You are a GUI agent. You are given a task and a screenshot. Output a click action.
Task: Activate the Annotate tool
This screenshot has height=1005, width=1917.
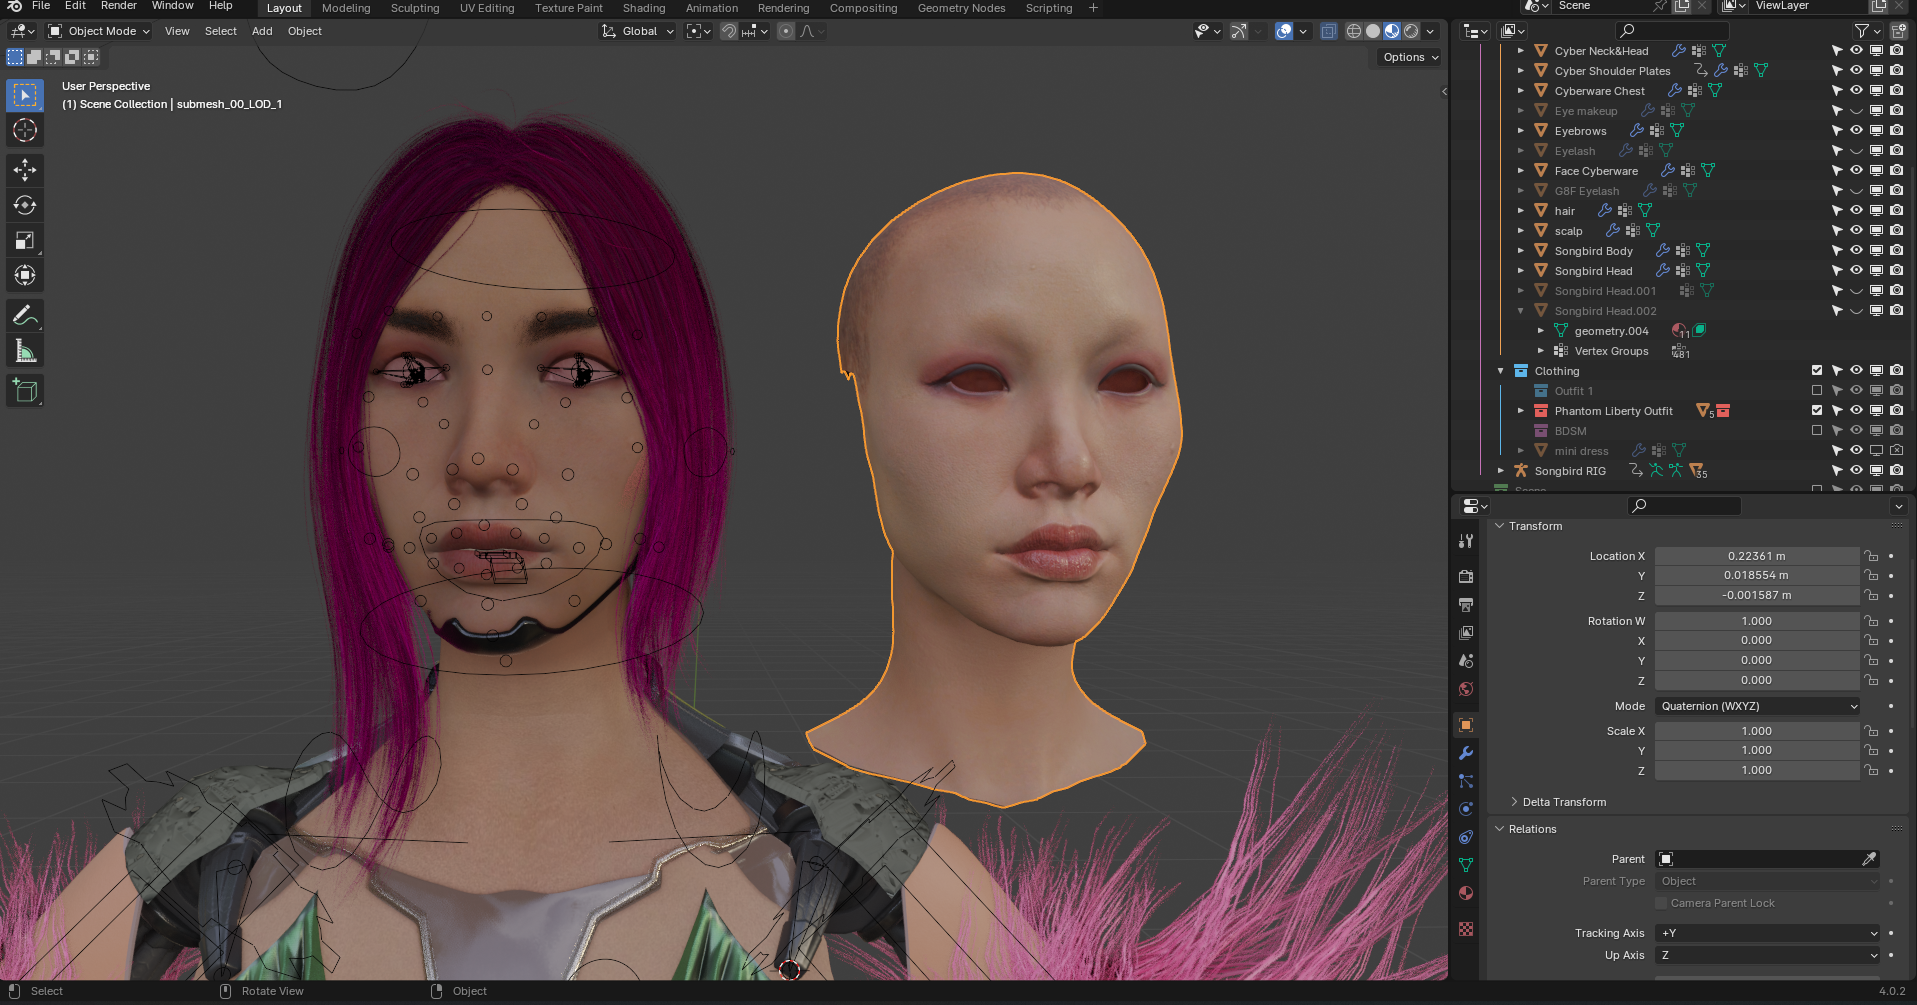click(x=25, y=316)
